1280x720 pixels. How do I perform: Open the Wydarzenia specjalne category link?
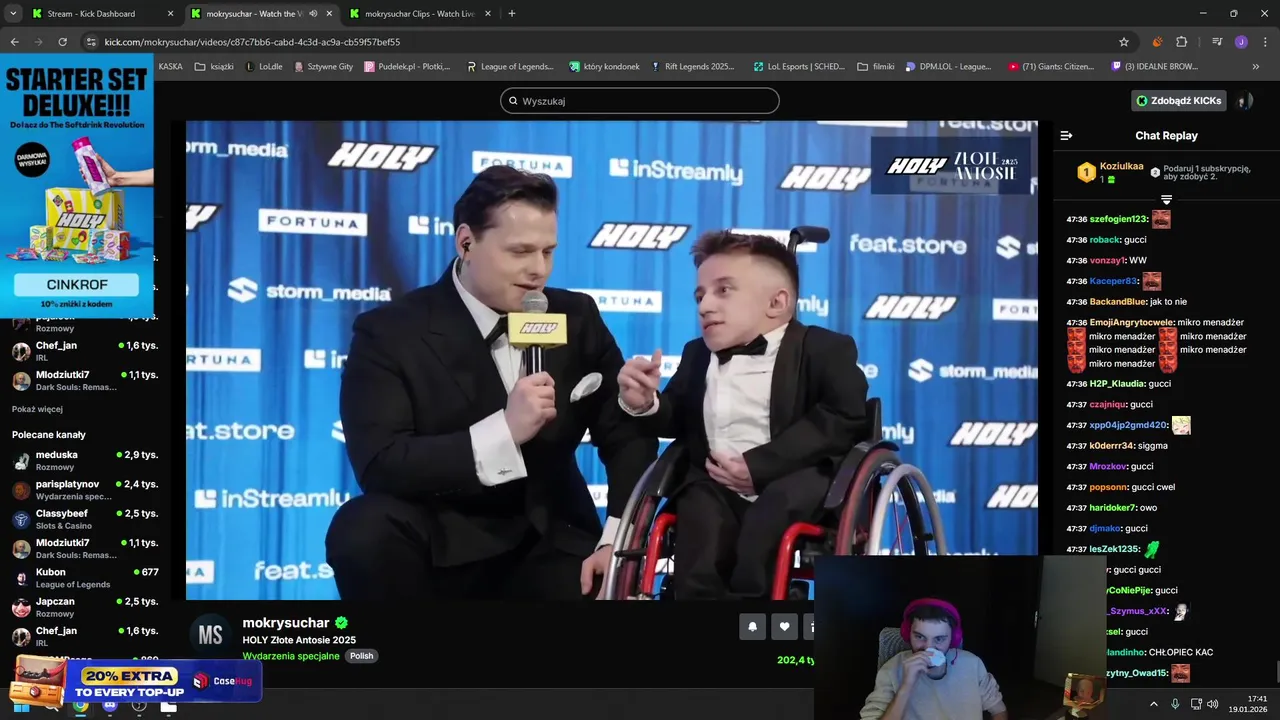coord(291,656)
